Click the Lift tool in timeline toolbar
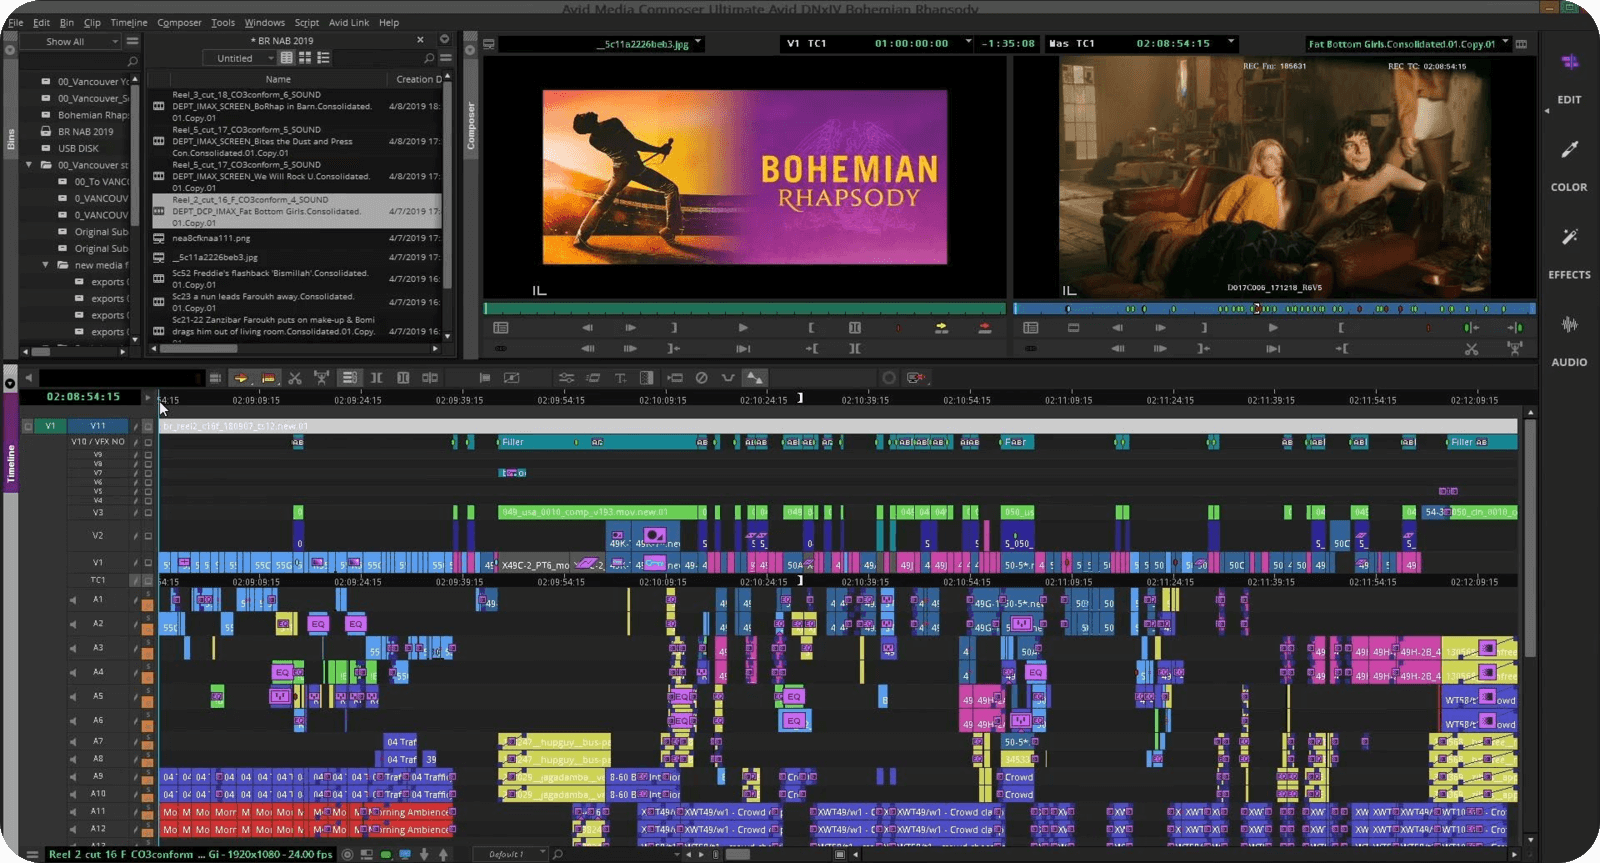The height and width of the screenshot is (863, 1600). (321, 378)
